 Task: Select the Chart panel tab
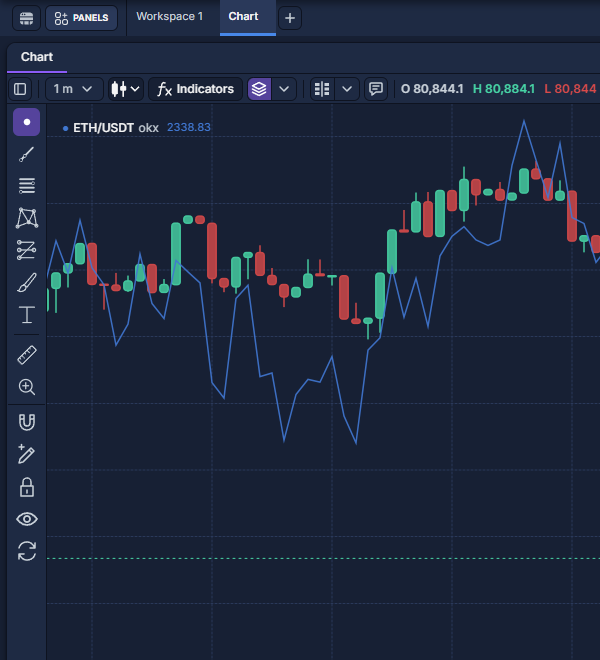pyautogui.click(x=37, y=57)
